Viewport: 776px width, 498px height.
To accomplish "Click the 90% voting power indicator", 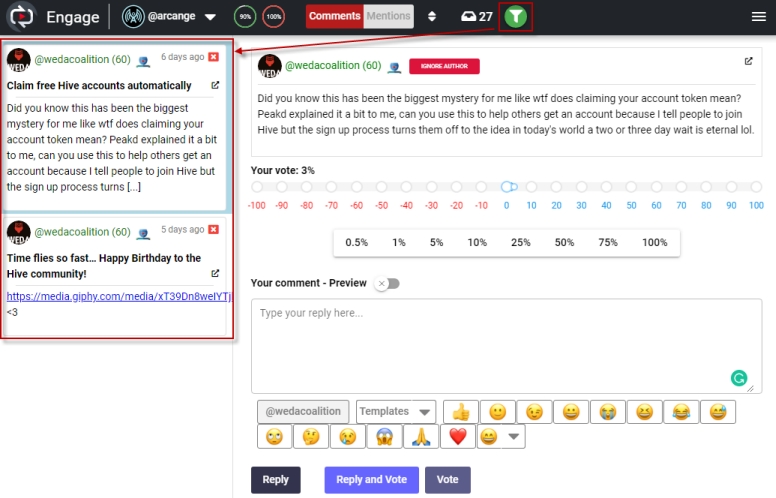I will (x=245, y=17).
